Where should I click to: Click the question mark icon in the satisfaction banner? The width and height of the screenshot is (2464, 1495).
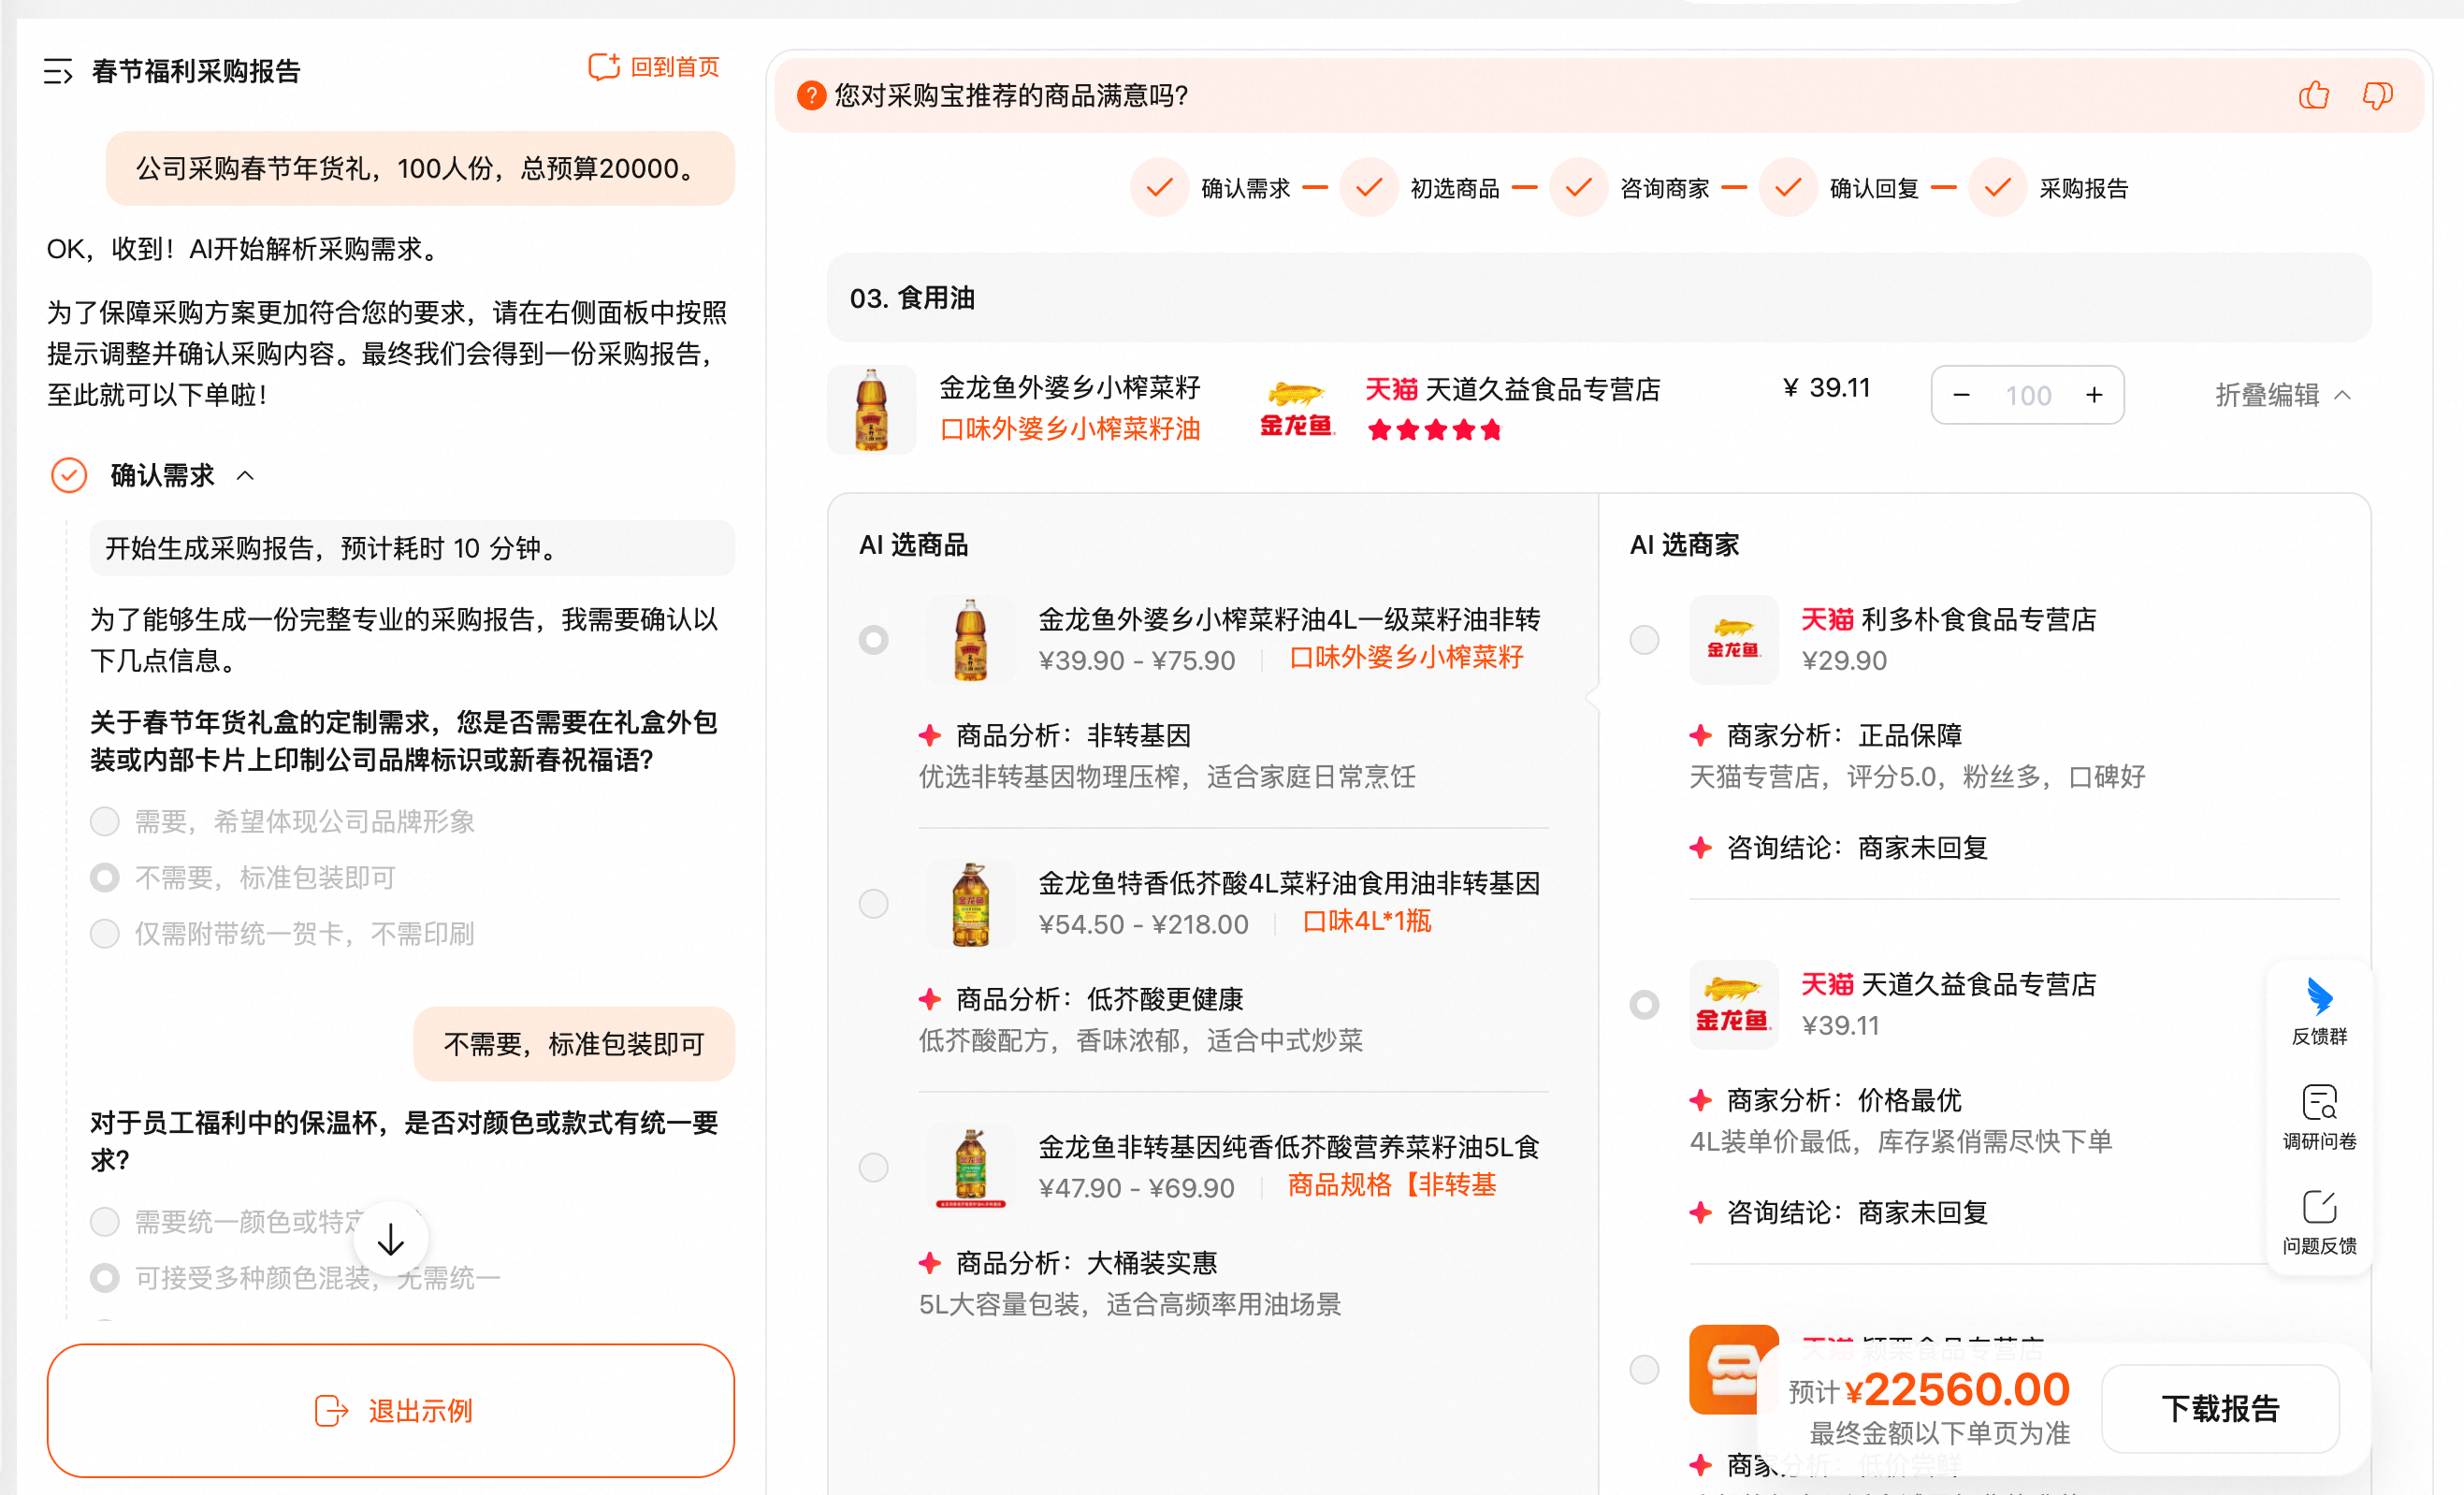pyautogui.click(x=810, y=96)
